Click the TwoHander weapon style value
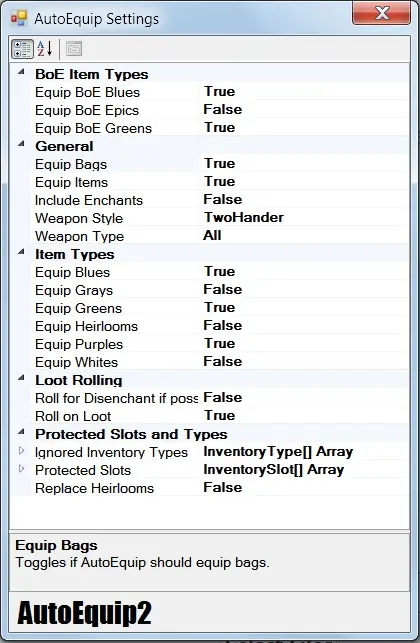Screen dimensions: 420x643 tap(244, 217)
